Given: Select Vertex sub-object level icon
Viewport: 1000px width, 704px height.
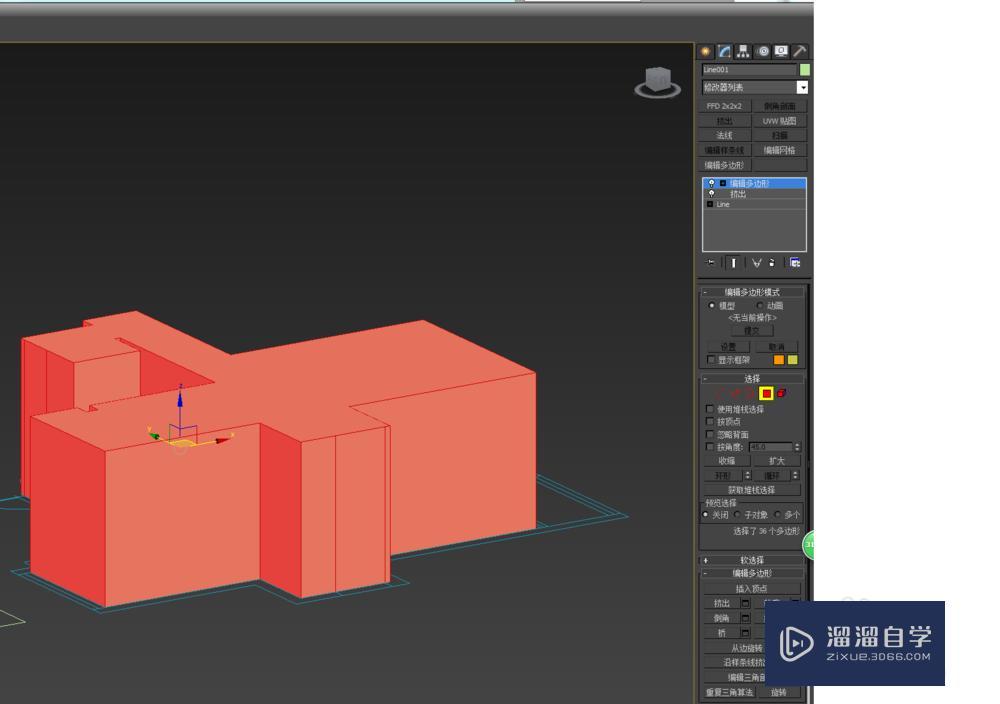Looking at the screenshot, I should pos(721,393).
